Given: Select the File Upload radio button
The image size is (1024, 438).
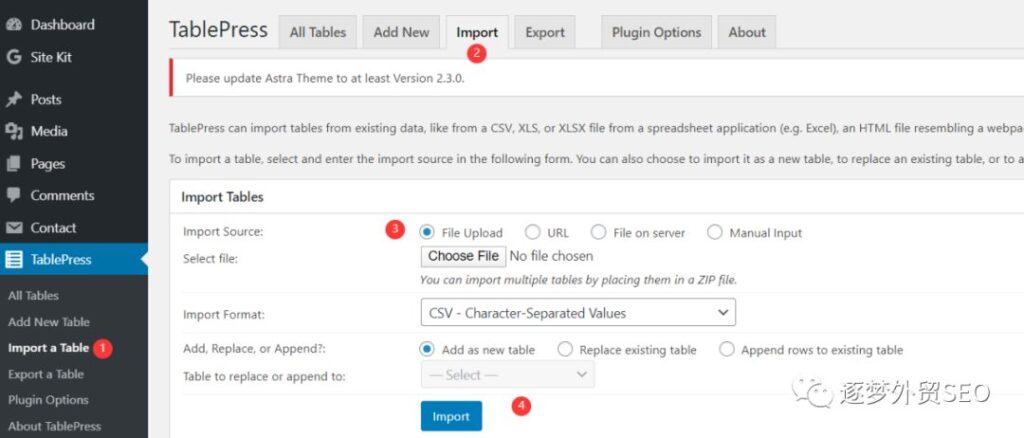Looking at the screenshot, I should [427, 232].
